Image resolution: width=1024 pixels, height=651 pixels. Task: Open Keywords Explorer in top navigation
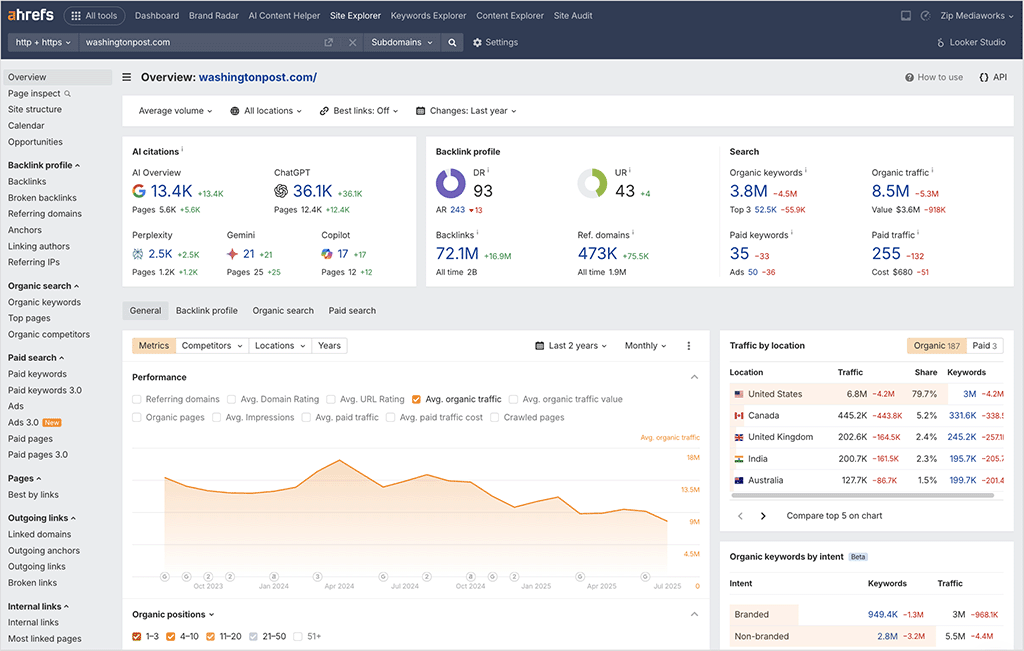(428, 16)
